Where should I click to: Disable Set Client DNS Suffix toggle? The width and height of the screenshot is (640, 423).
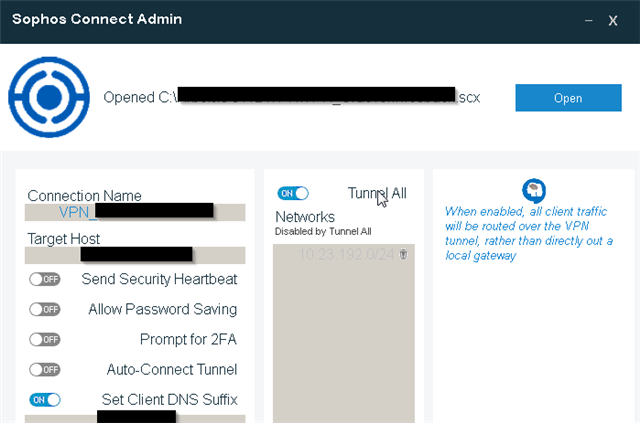[x=44, y=400]
